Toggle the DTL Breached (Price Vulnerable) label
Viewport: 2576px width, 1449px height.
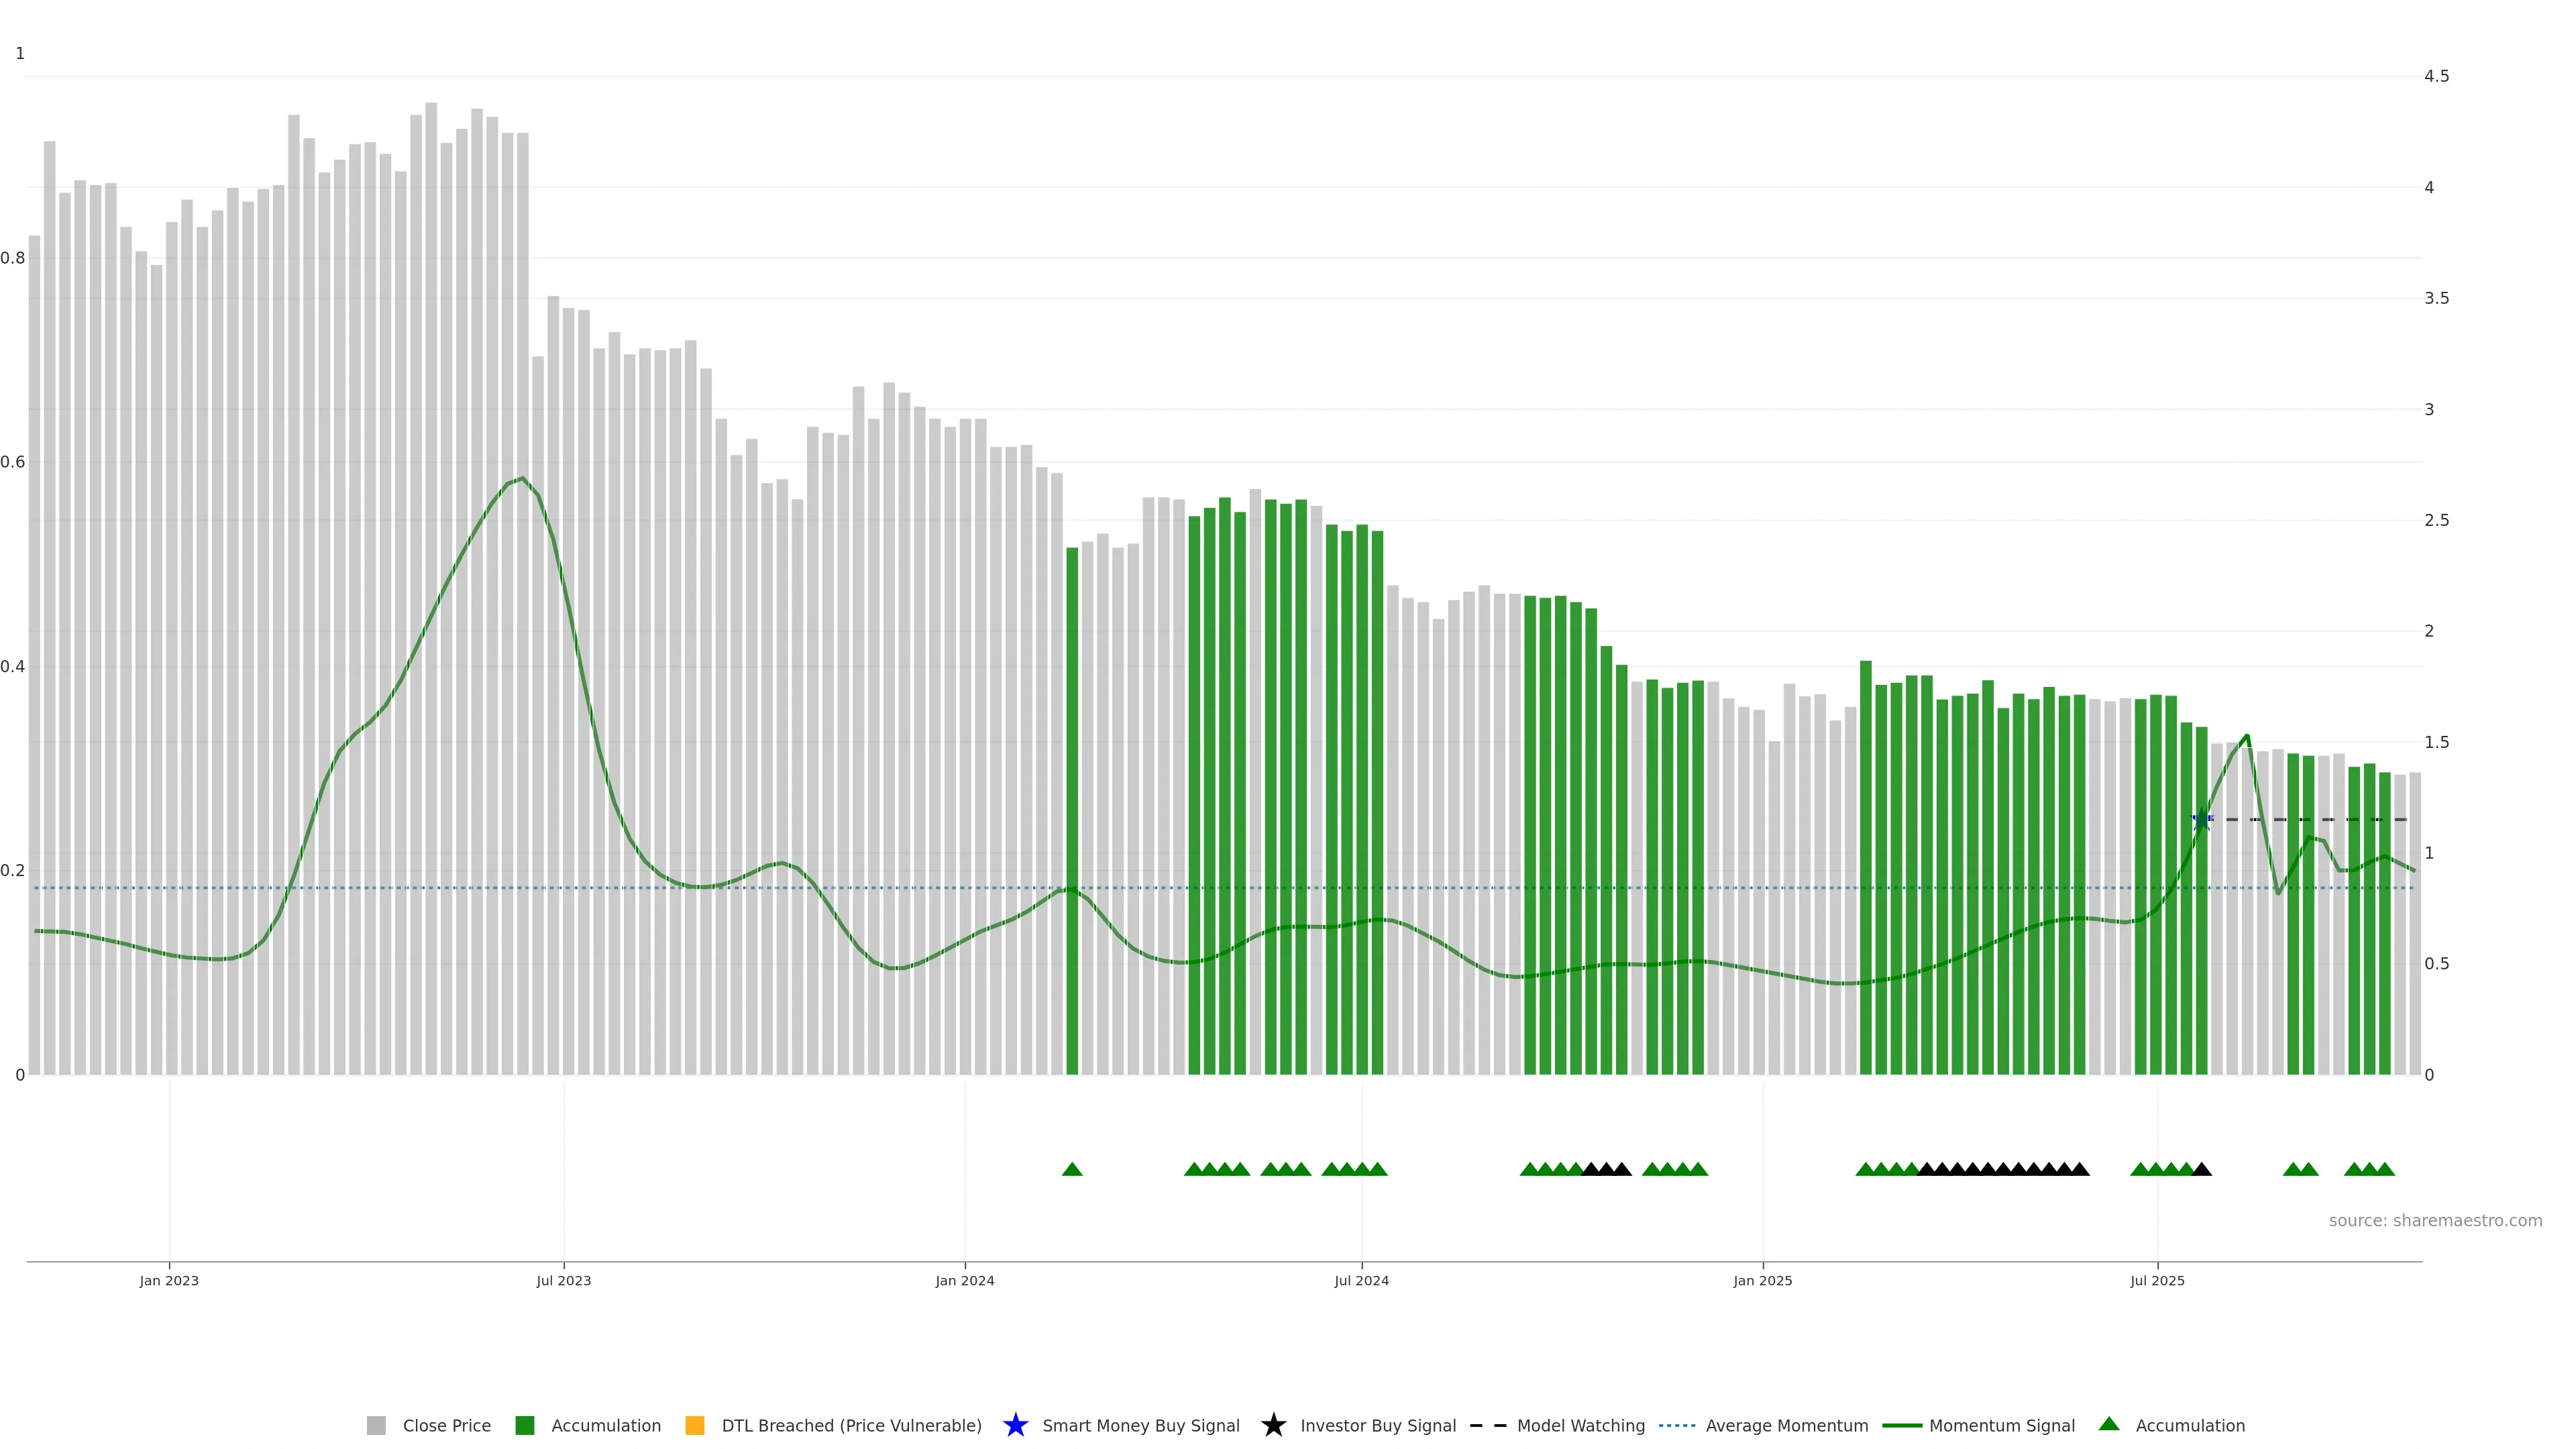click(x=851, y=1425)
